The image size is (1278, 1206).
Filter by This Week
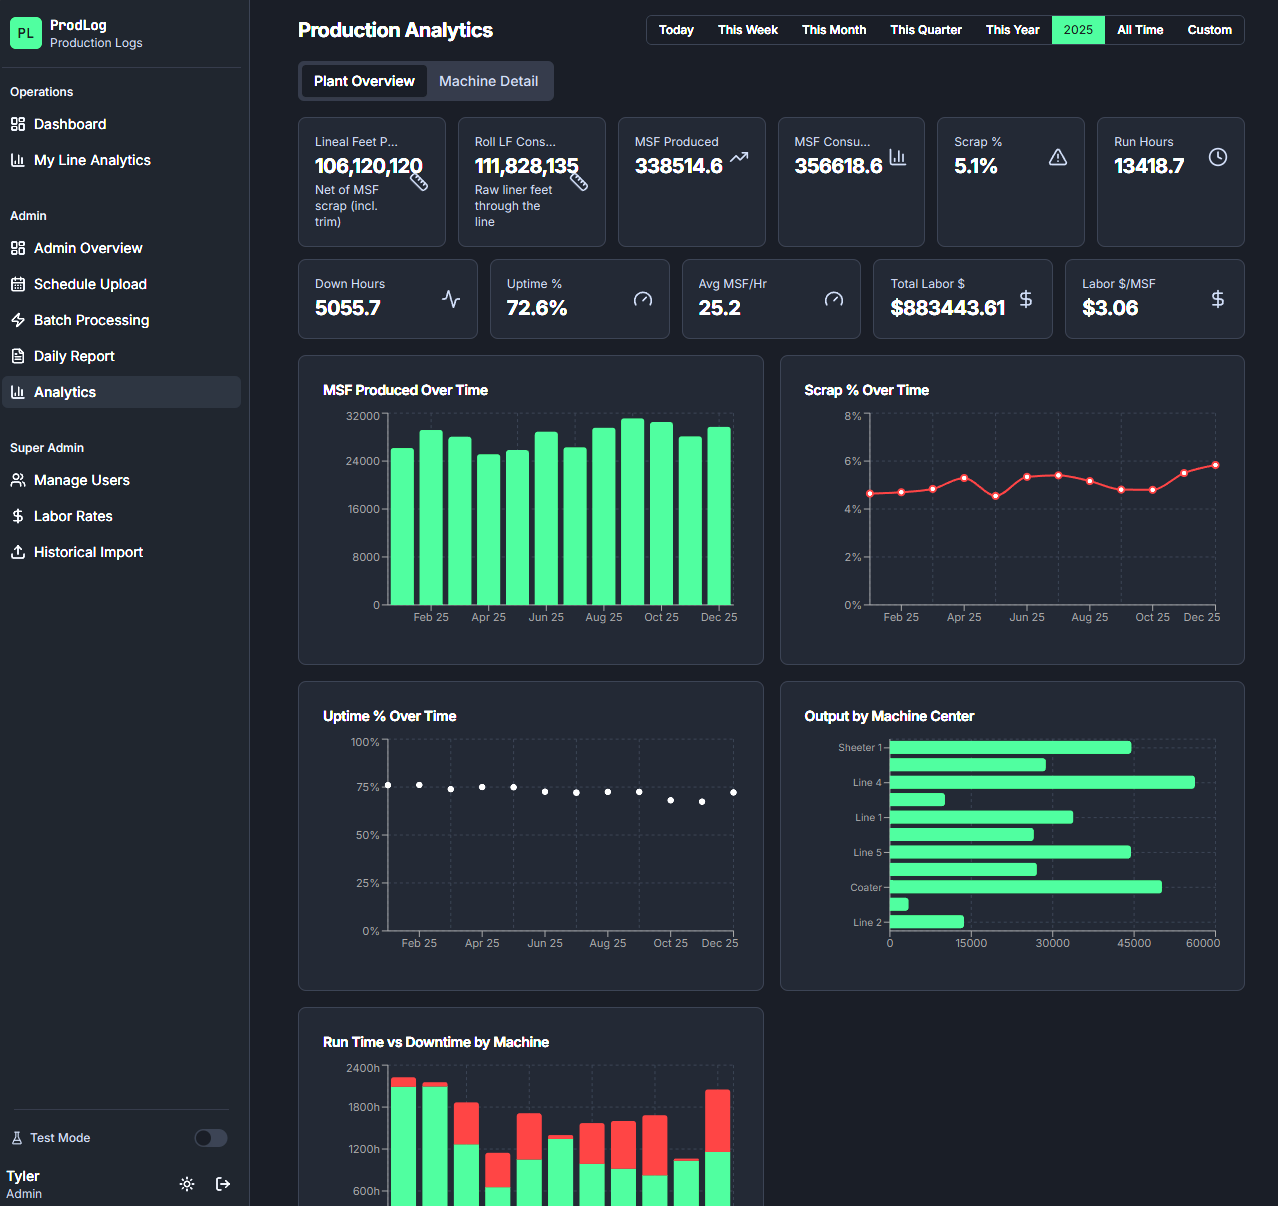pyautogui.click(x=748, y=30)
